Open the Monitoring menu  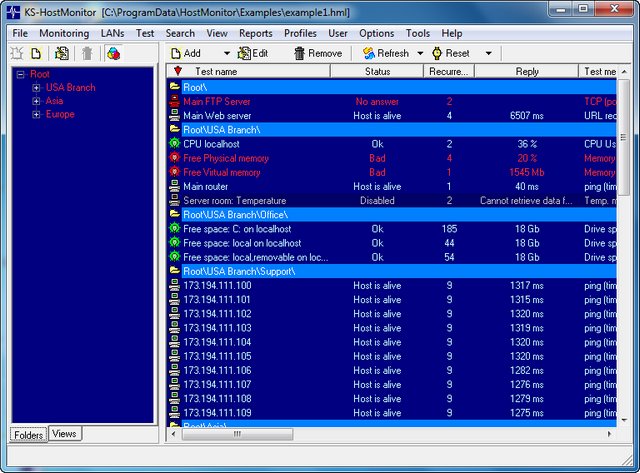[64, 33]
